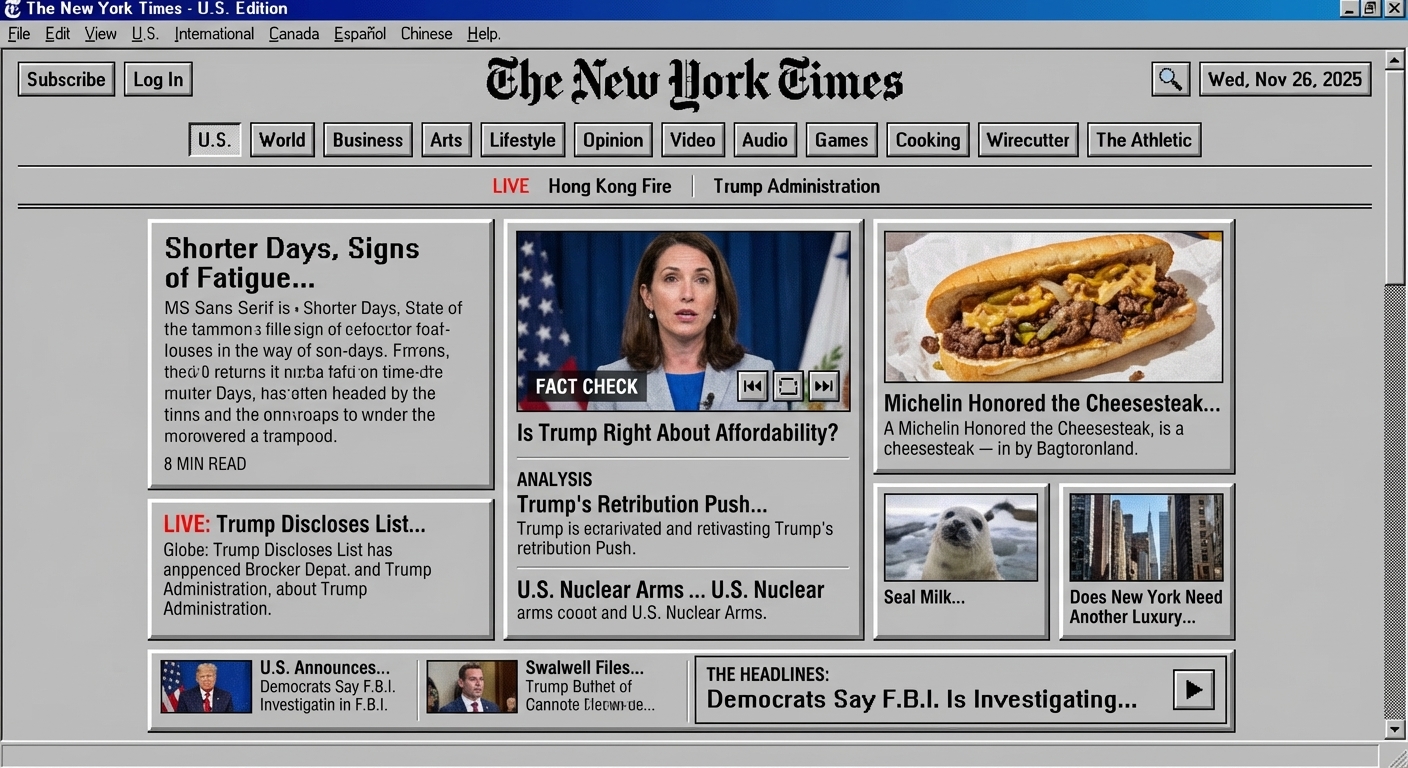
Task: Skip to previous segment in fact check video
Action: [752, 385]
